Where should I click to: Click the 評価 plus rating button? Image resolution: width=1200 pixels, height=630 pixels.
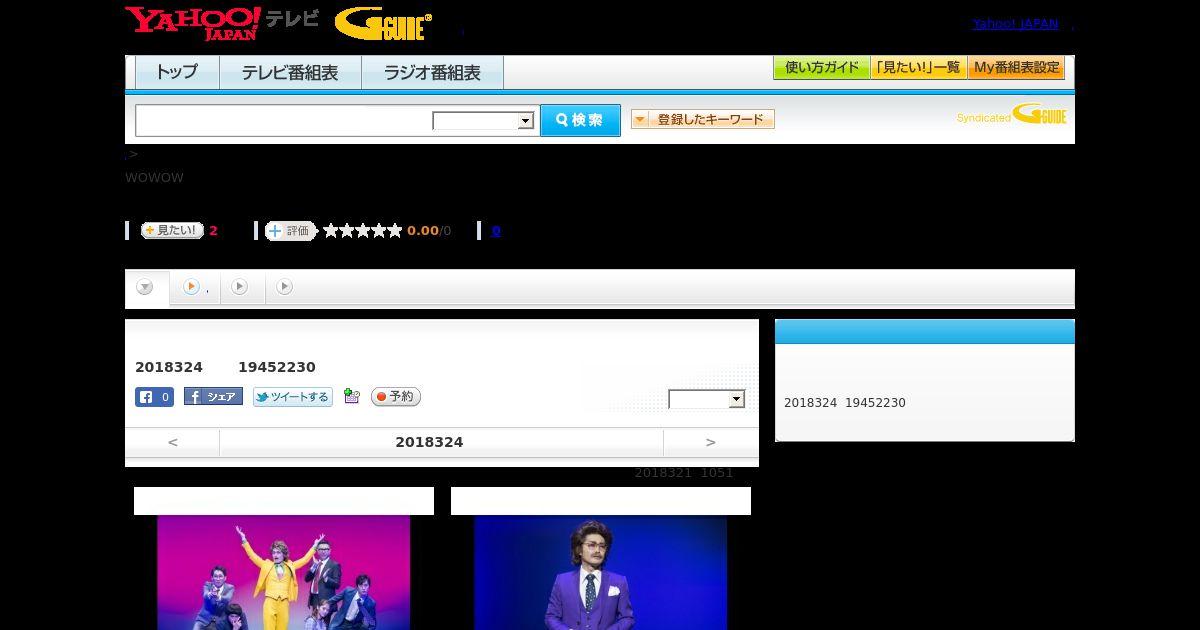point(290,231)
